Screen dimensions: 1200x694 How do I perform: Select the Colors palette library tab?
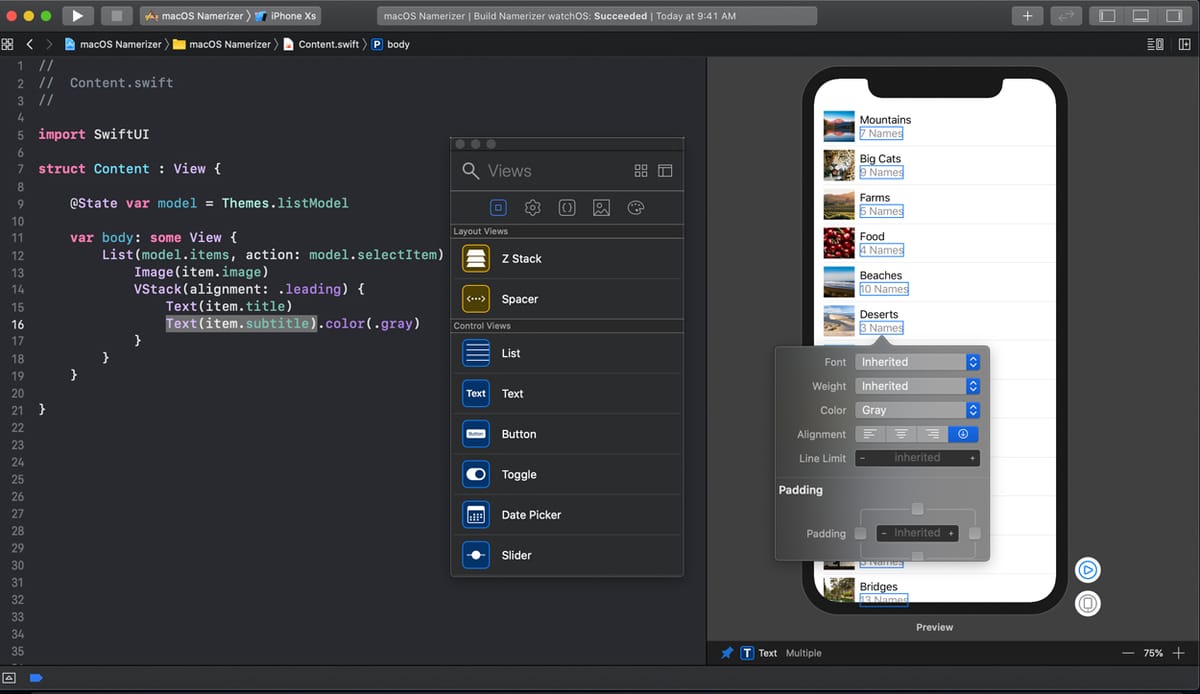635,208
